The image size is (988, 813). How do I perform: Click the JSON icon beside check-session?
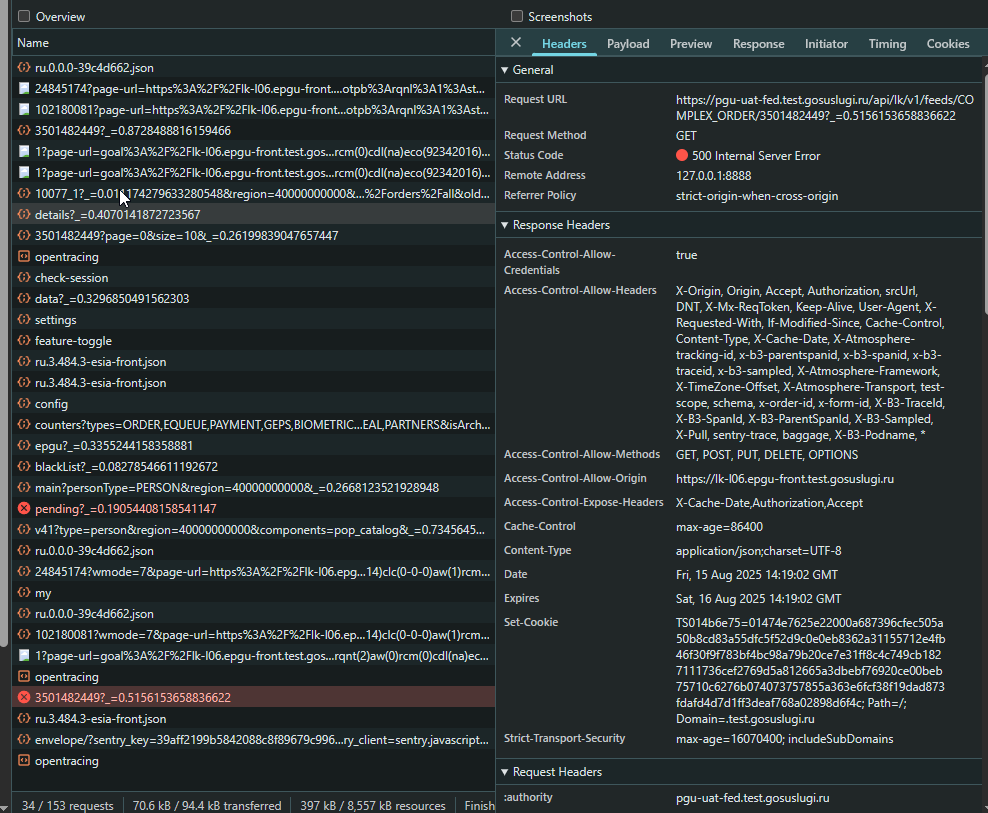pos(24,277)
